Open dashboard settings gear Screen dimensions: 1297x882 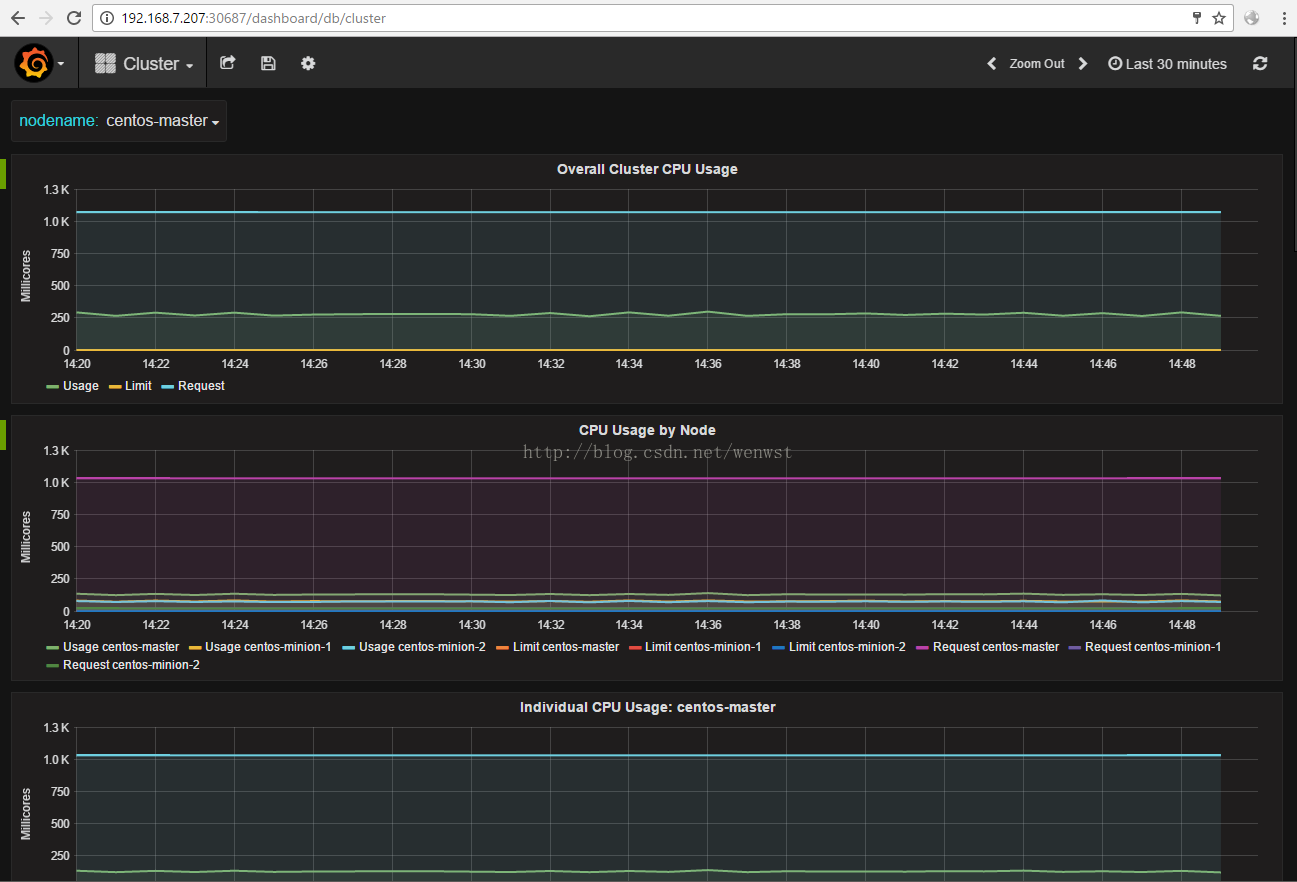click(x=308, y=63)
